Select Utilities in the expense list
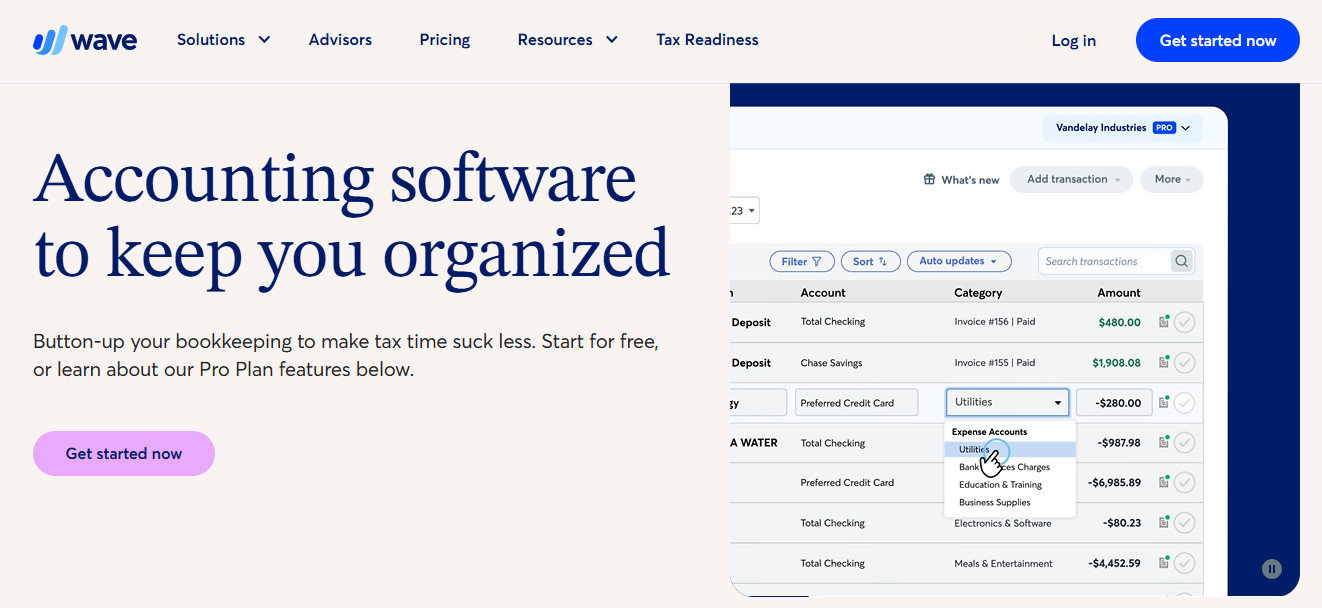 [1010, 450]
